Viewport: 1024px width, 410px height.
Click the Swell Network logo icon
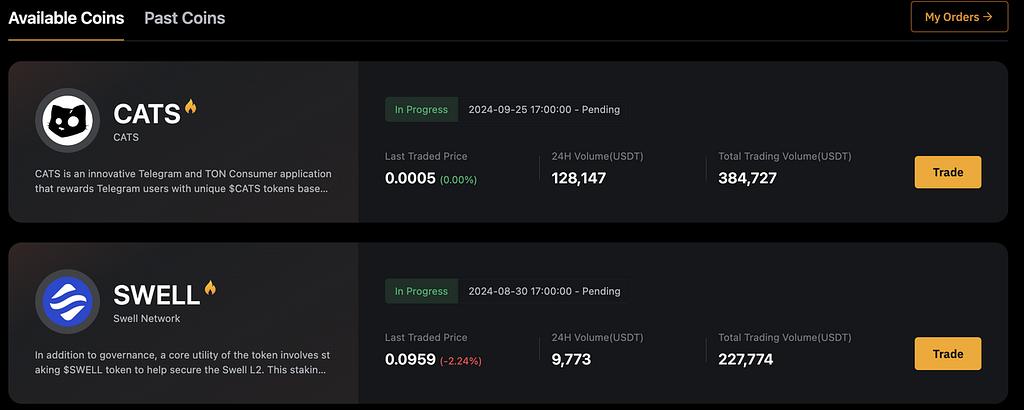(x=67, y=300)
